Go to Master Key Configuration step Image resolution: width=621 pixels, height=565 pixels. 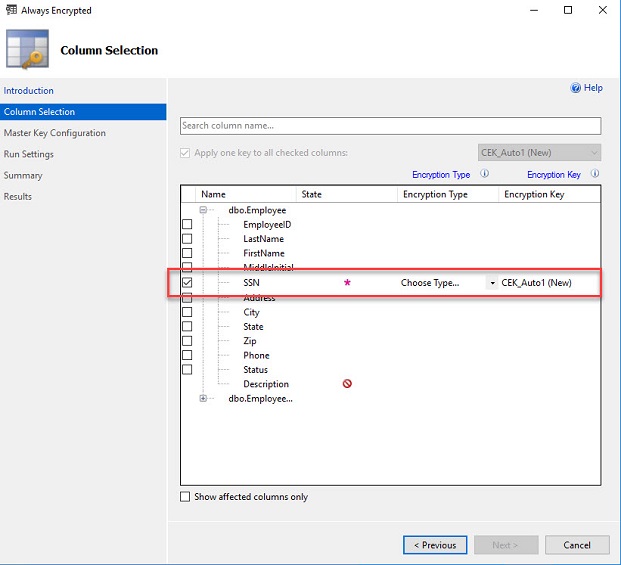(54, 133)
